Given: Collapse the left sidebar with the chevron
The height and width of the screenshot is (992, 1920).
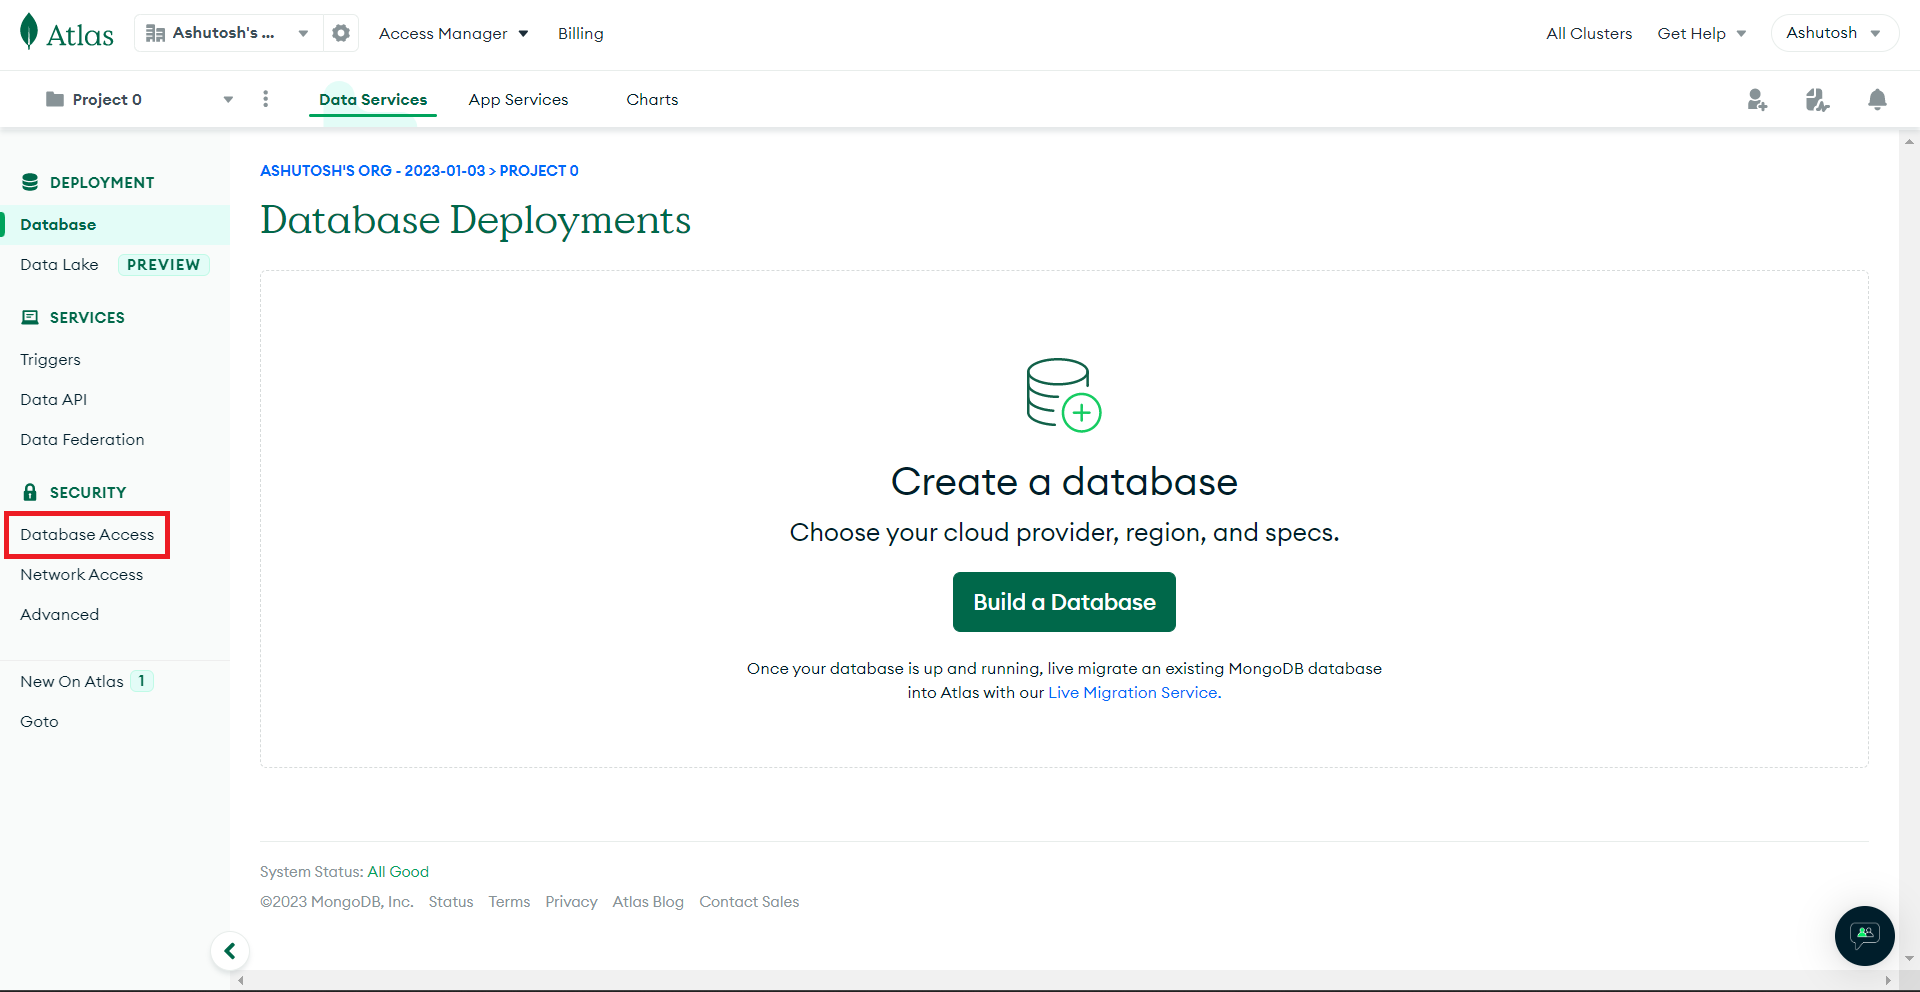Looking at the screenshot, I should point(230,951).
